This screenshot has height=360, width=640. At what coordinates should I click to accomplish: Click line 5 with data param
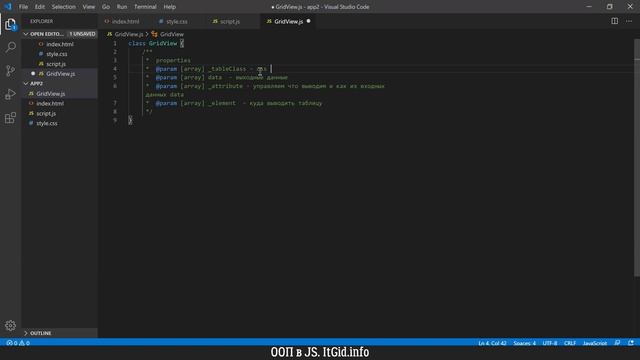(x=217, y=78)
